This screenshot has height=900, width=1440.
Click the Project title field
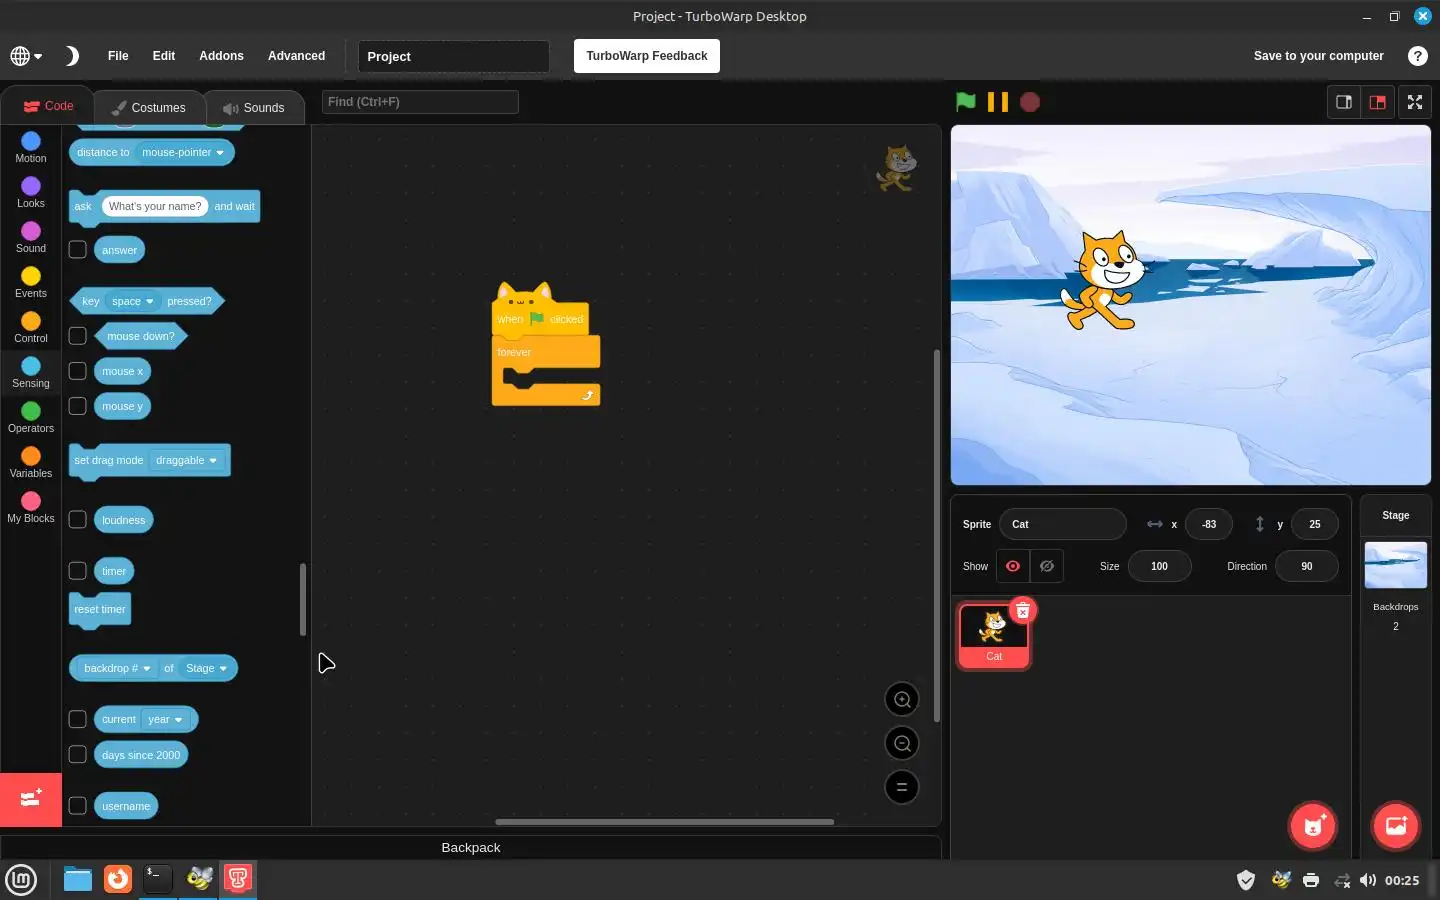[454, 56]
